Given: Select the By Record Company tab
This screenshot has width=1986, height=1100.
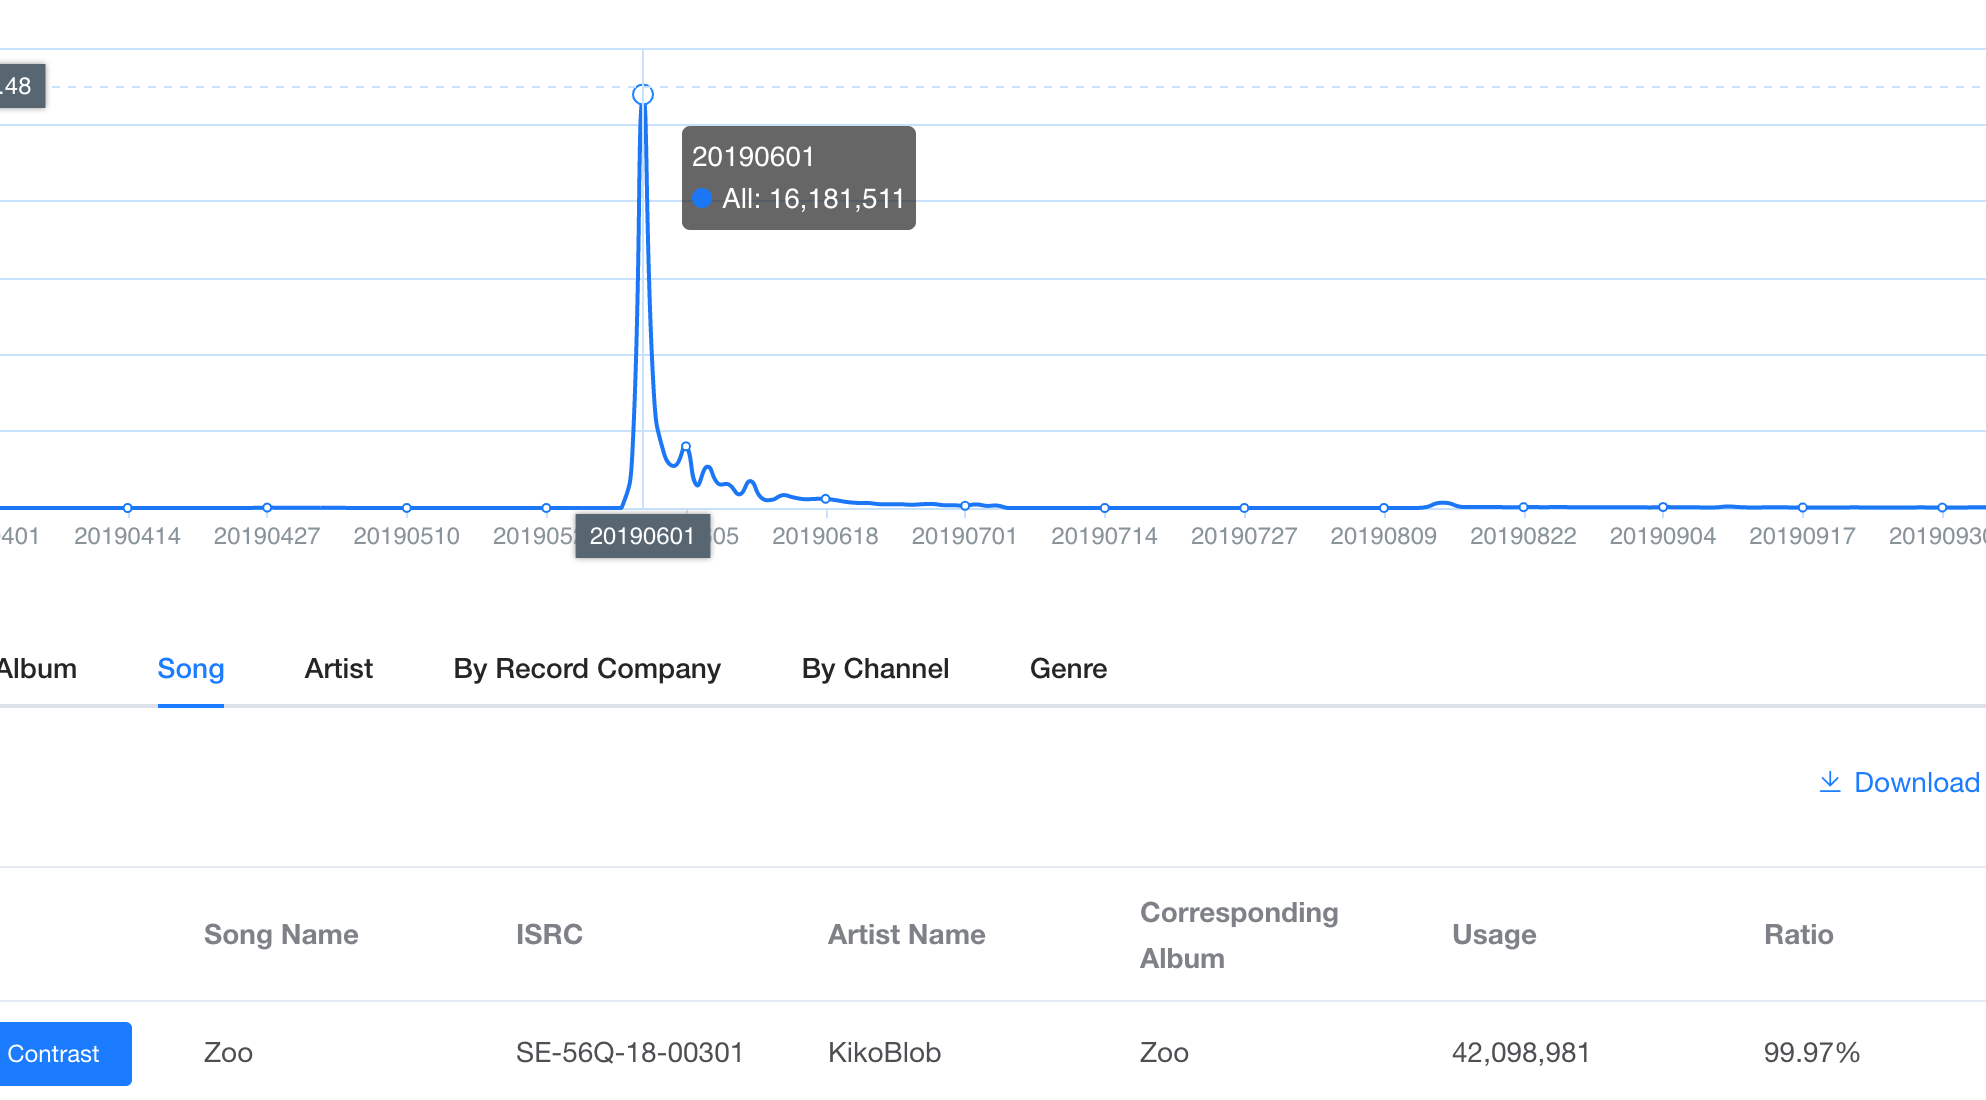Looking at the screenshot, I should pos(587,668).
